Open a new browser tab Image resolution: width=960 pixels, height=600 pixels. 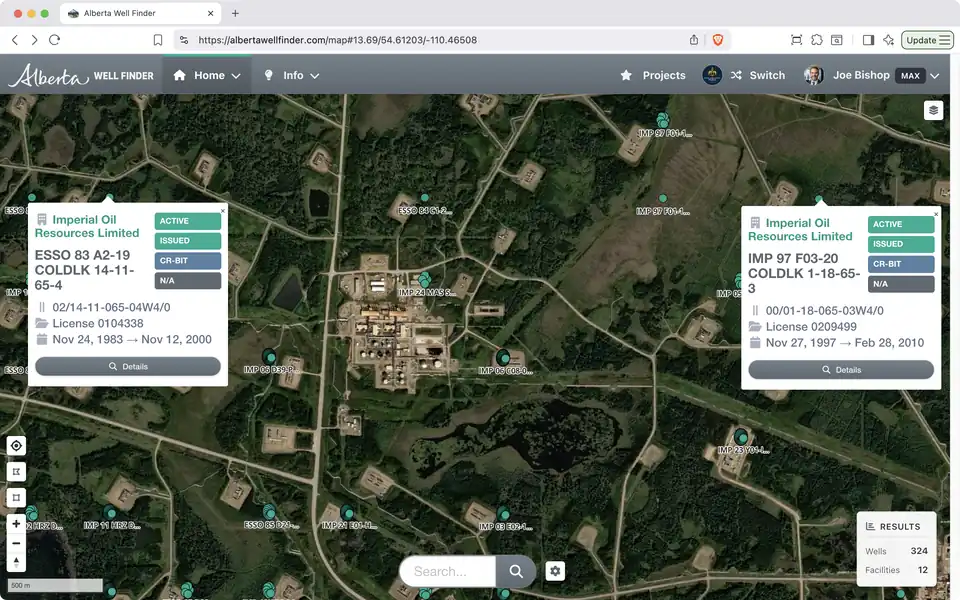tap(235, 13)
